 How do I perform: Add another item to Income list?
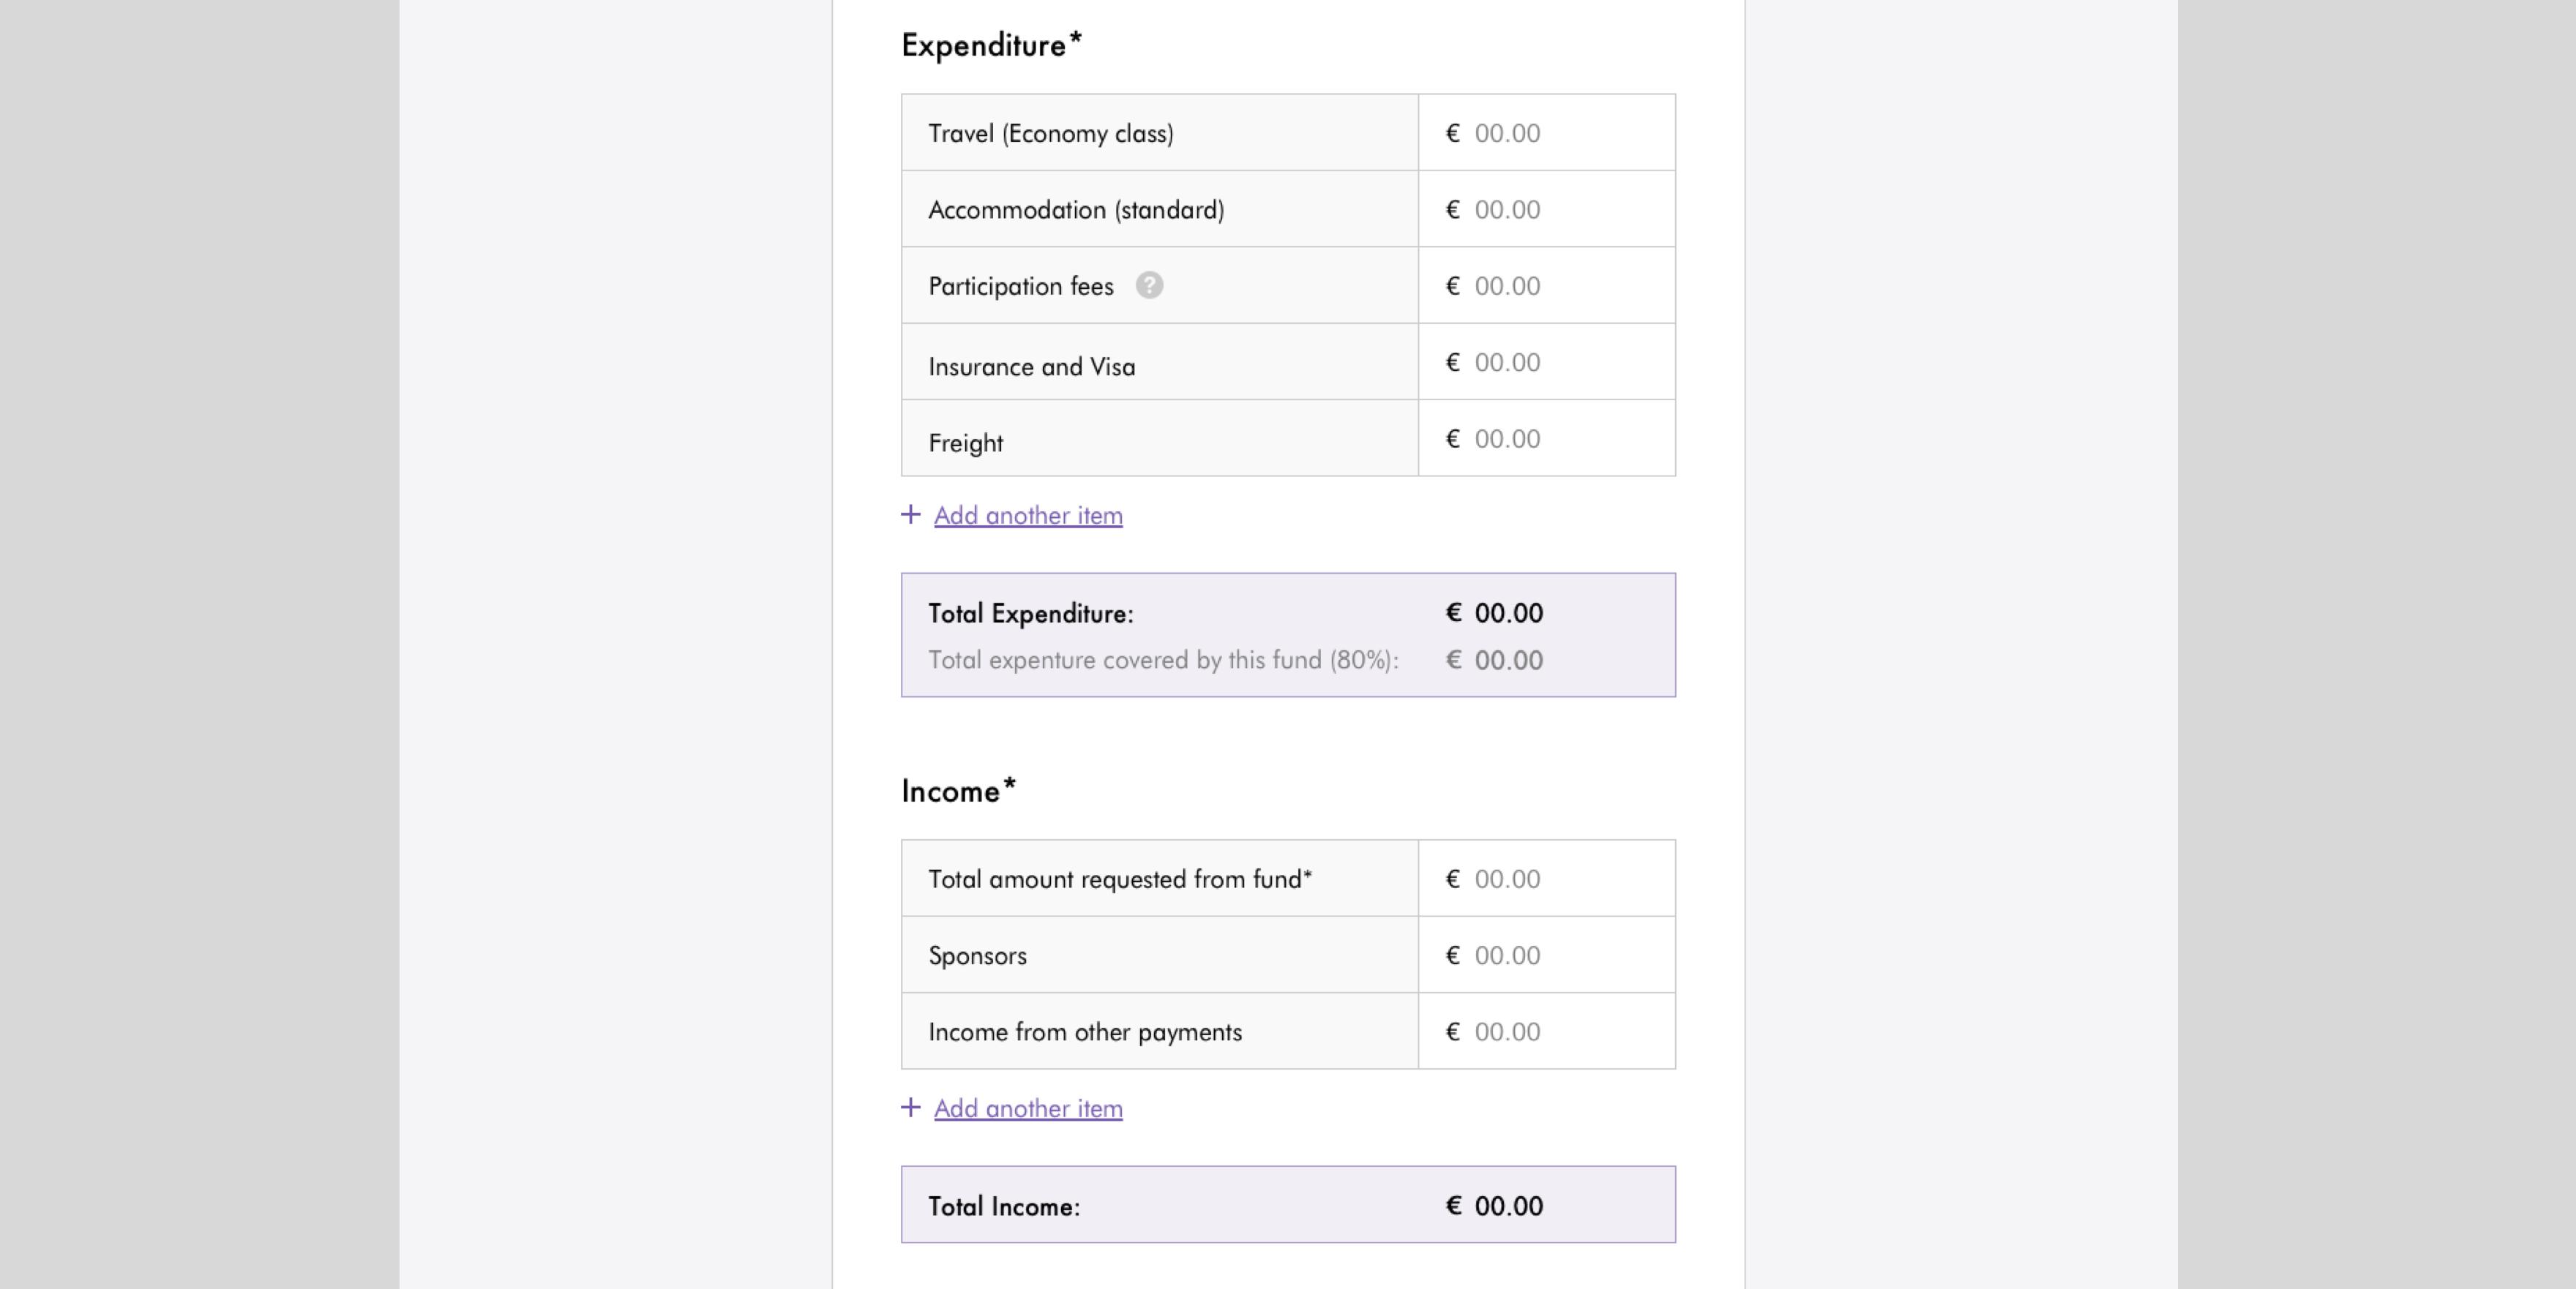[1028, 1108]
